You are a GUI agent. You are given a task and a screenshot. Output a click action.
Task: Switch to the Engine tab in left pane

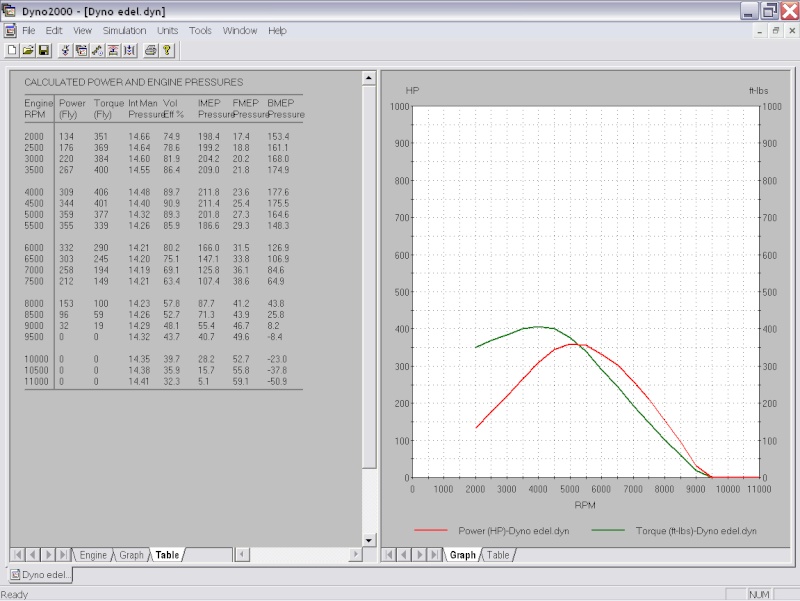(93, 555)
